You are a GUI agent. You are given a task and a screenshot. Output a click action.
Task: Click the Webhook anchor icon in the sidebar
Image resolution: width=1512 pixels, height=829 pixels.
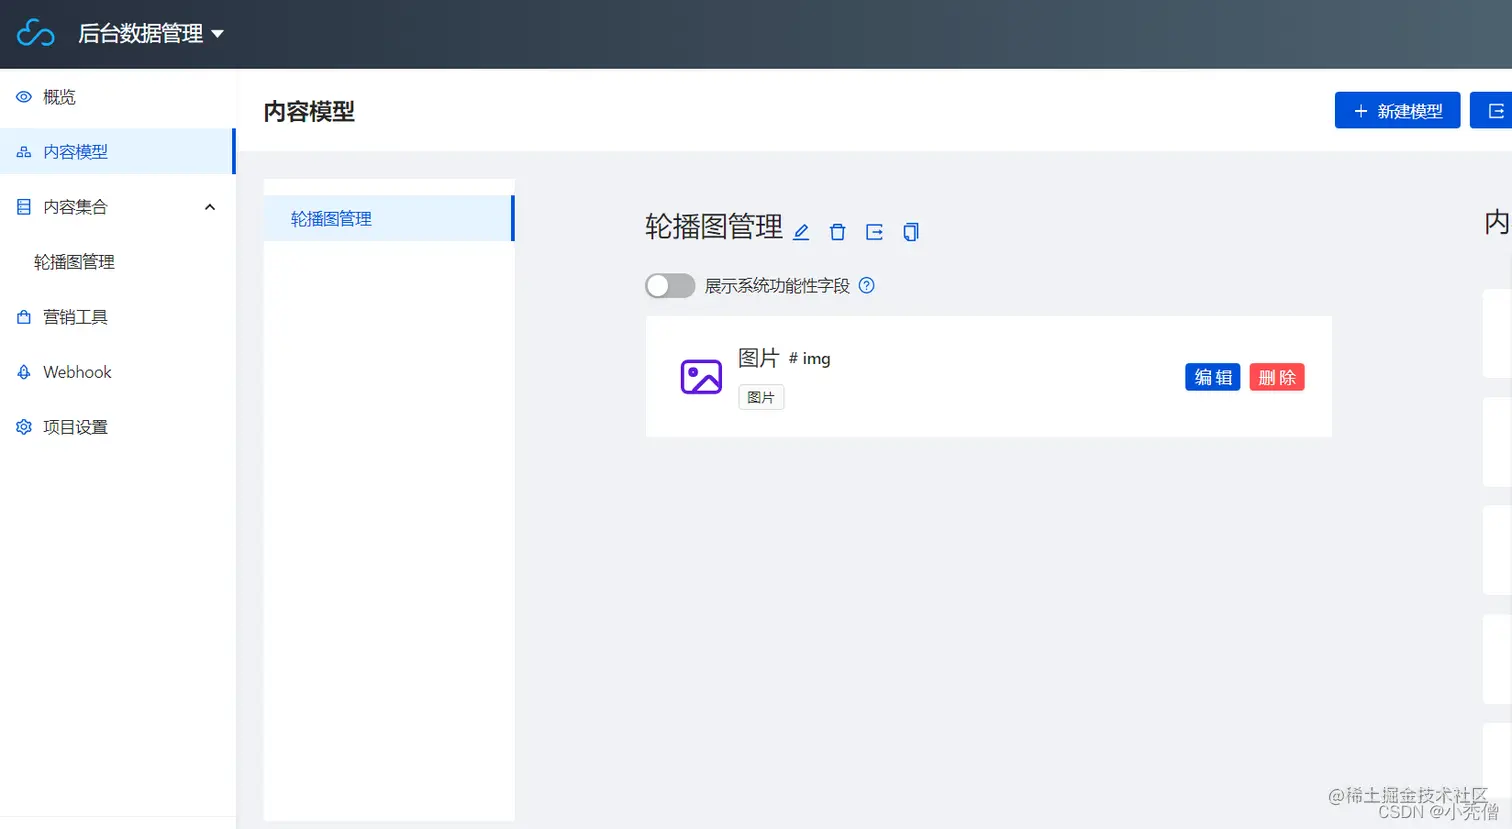pos(22,371)
